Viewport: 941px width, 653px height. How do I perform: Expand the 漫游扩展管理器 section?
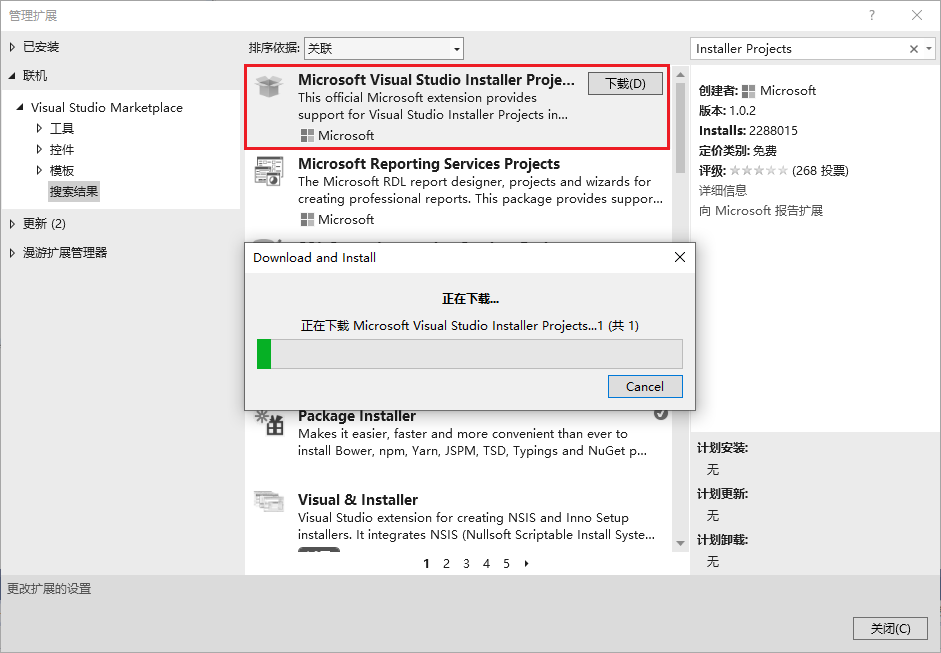(x=12, y=253)
